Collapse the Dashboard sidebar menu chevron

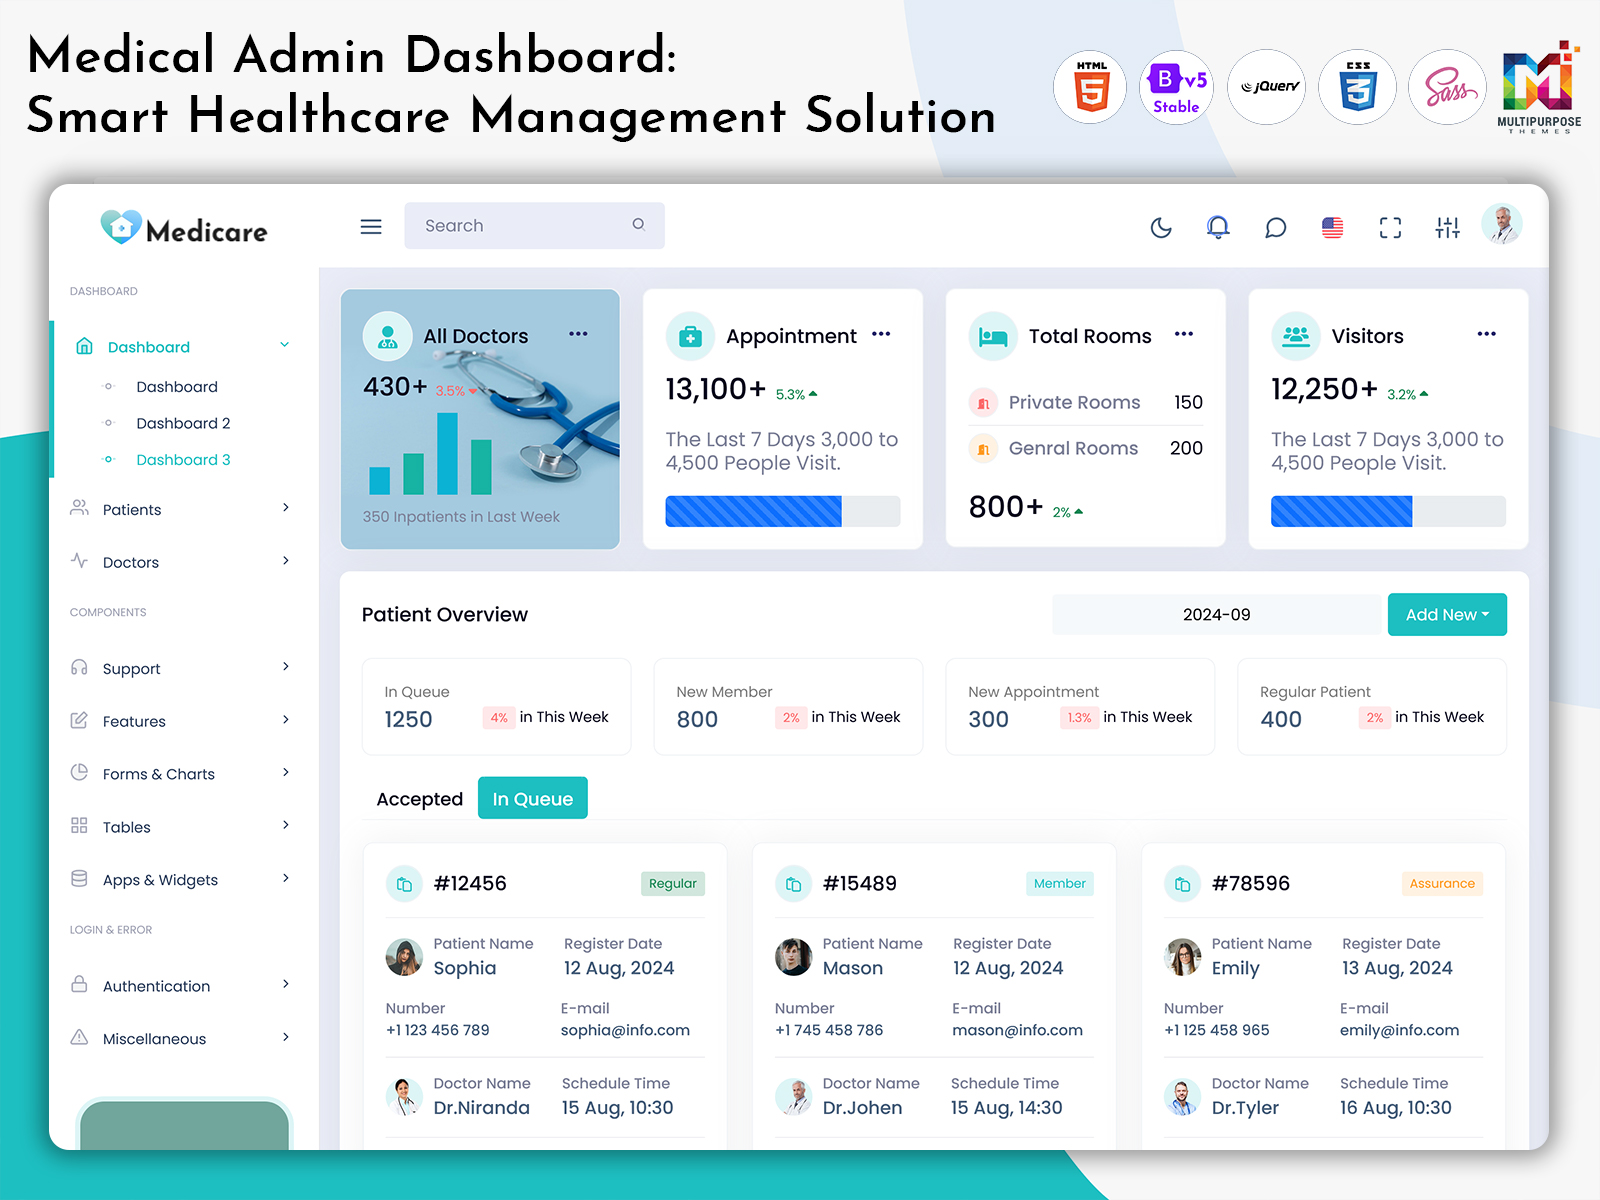284,345
